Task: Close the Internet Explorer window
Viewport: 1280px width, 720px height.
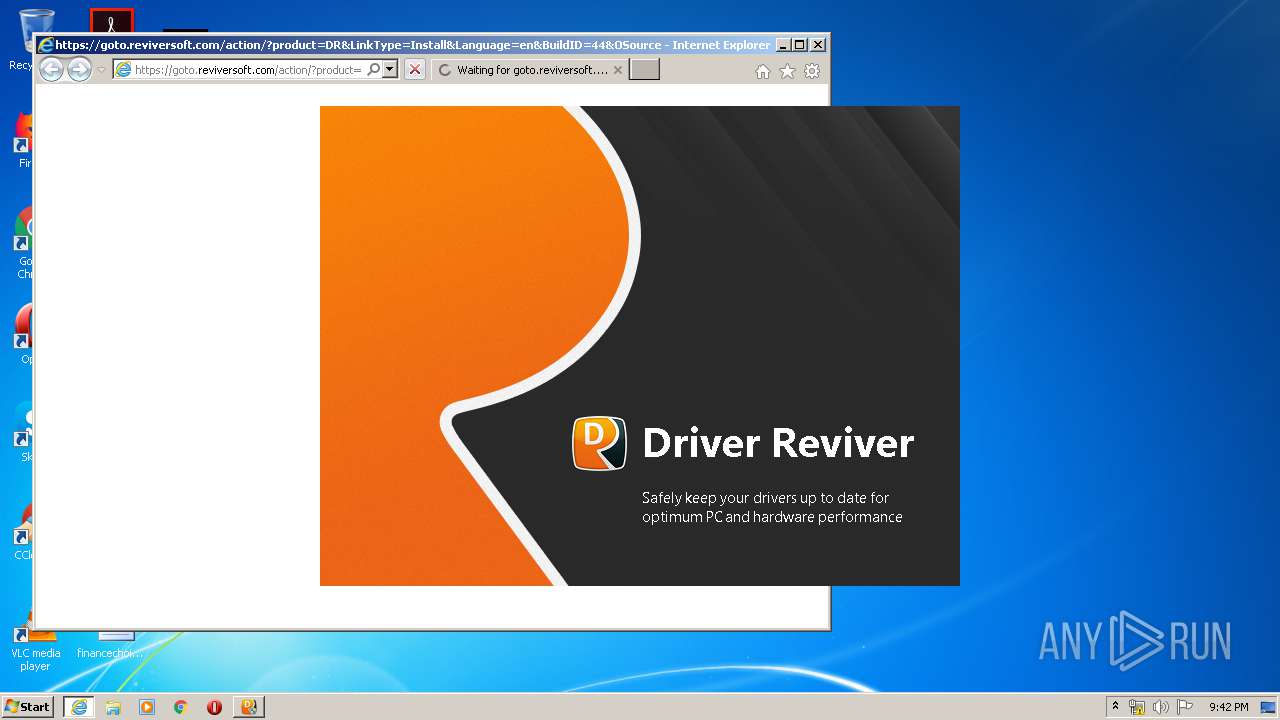Action: pyautogui.click(x=818, y=45)
